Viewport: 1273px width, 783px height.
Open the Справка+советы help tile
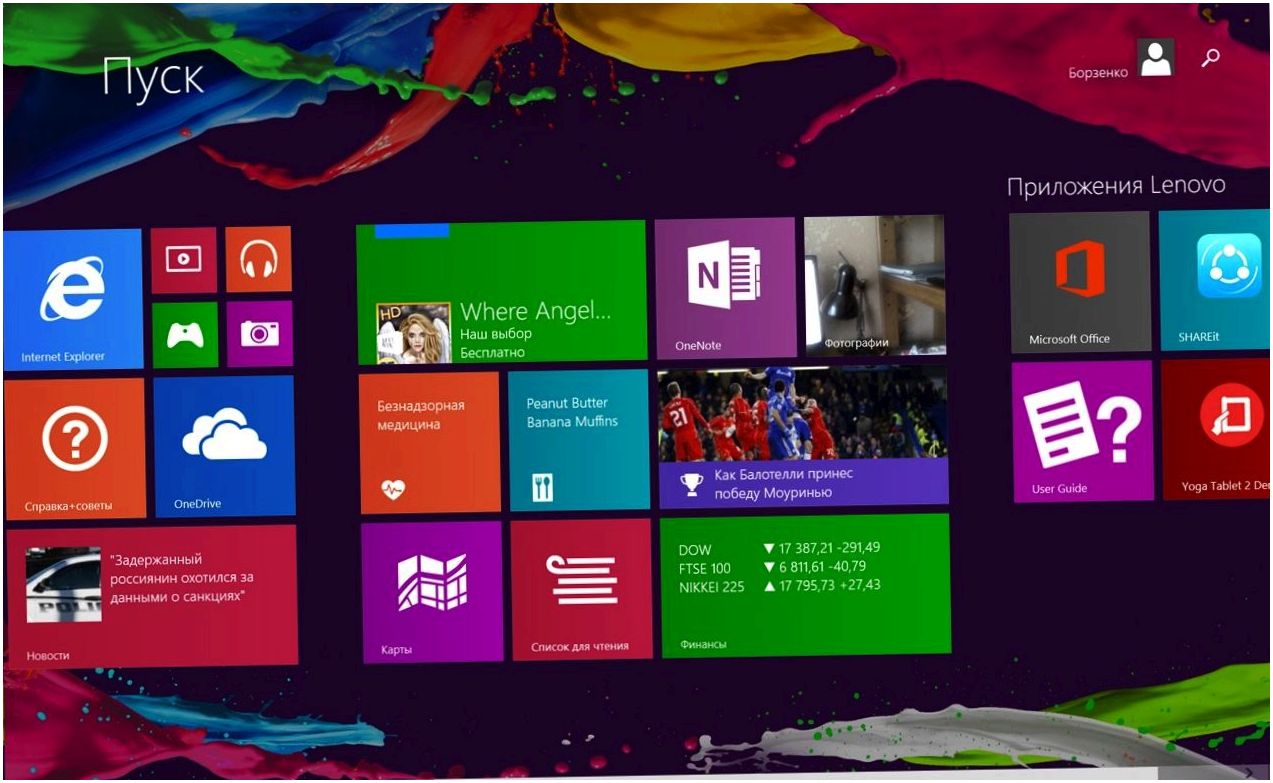click(x=74, y=448)
